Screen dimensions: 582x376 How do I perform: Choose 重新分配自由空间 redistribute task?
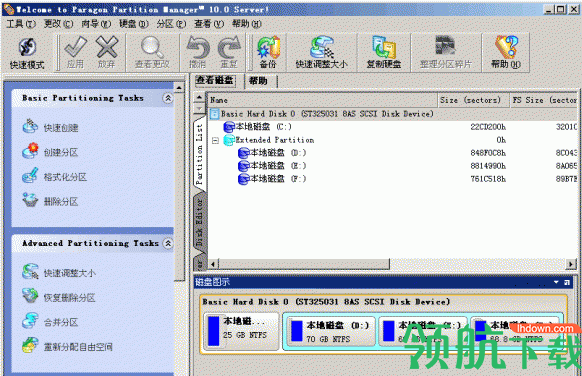pyautogui.click(x=67, y=346)
